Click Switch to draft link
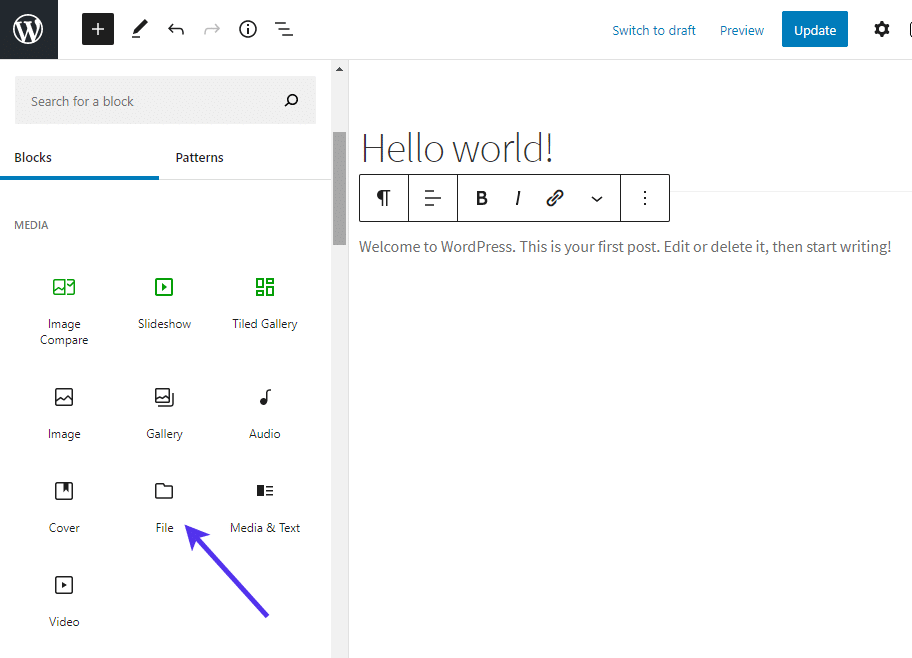 [x=653, y=30]
